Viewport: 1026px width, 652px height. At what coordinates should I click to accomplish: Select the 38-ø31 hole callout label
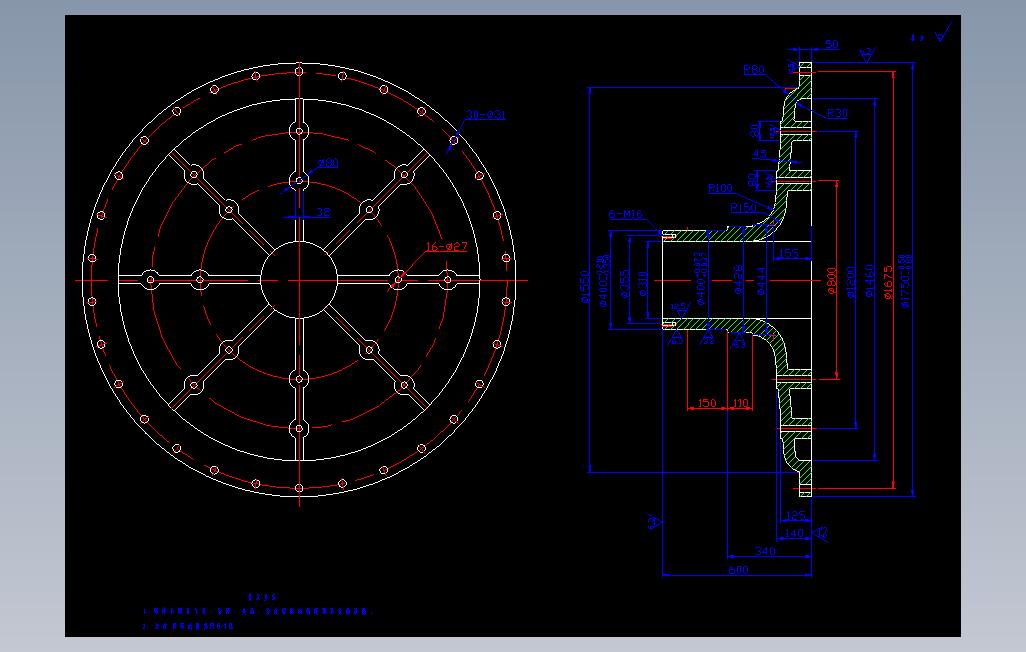tap(486, 115)
